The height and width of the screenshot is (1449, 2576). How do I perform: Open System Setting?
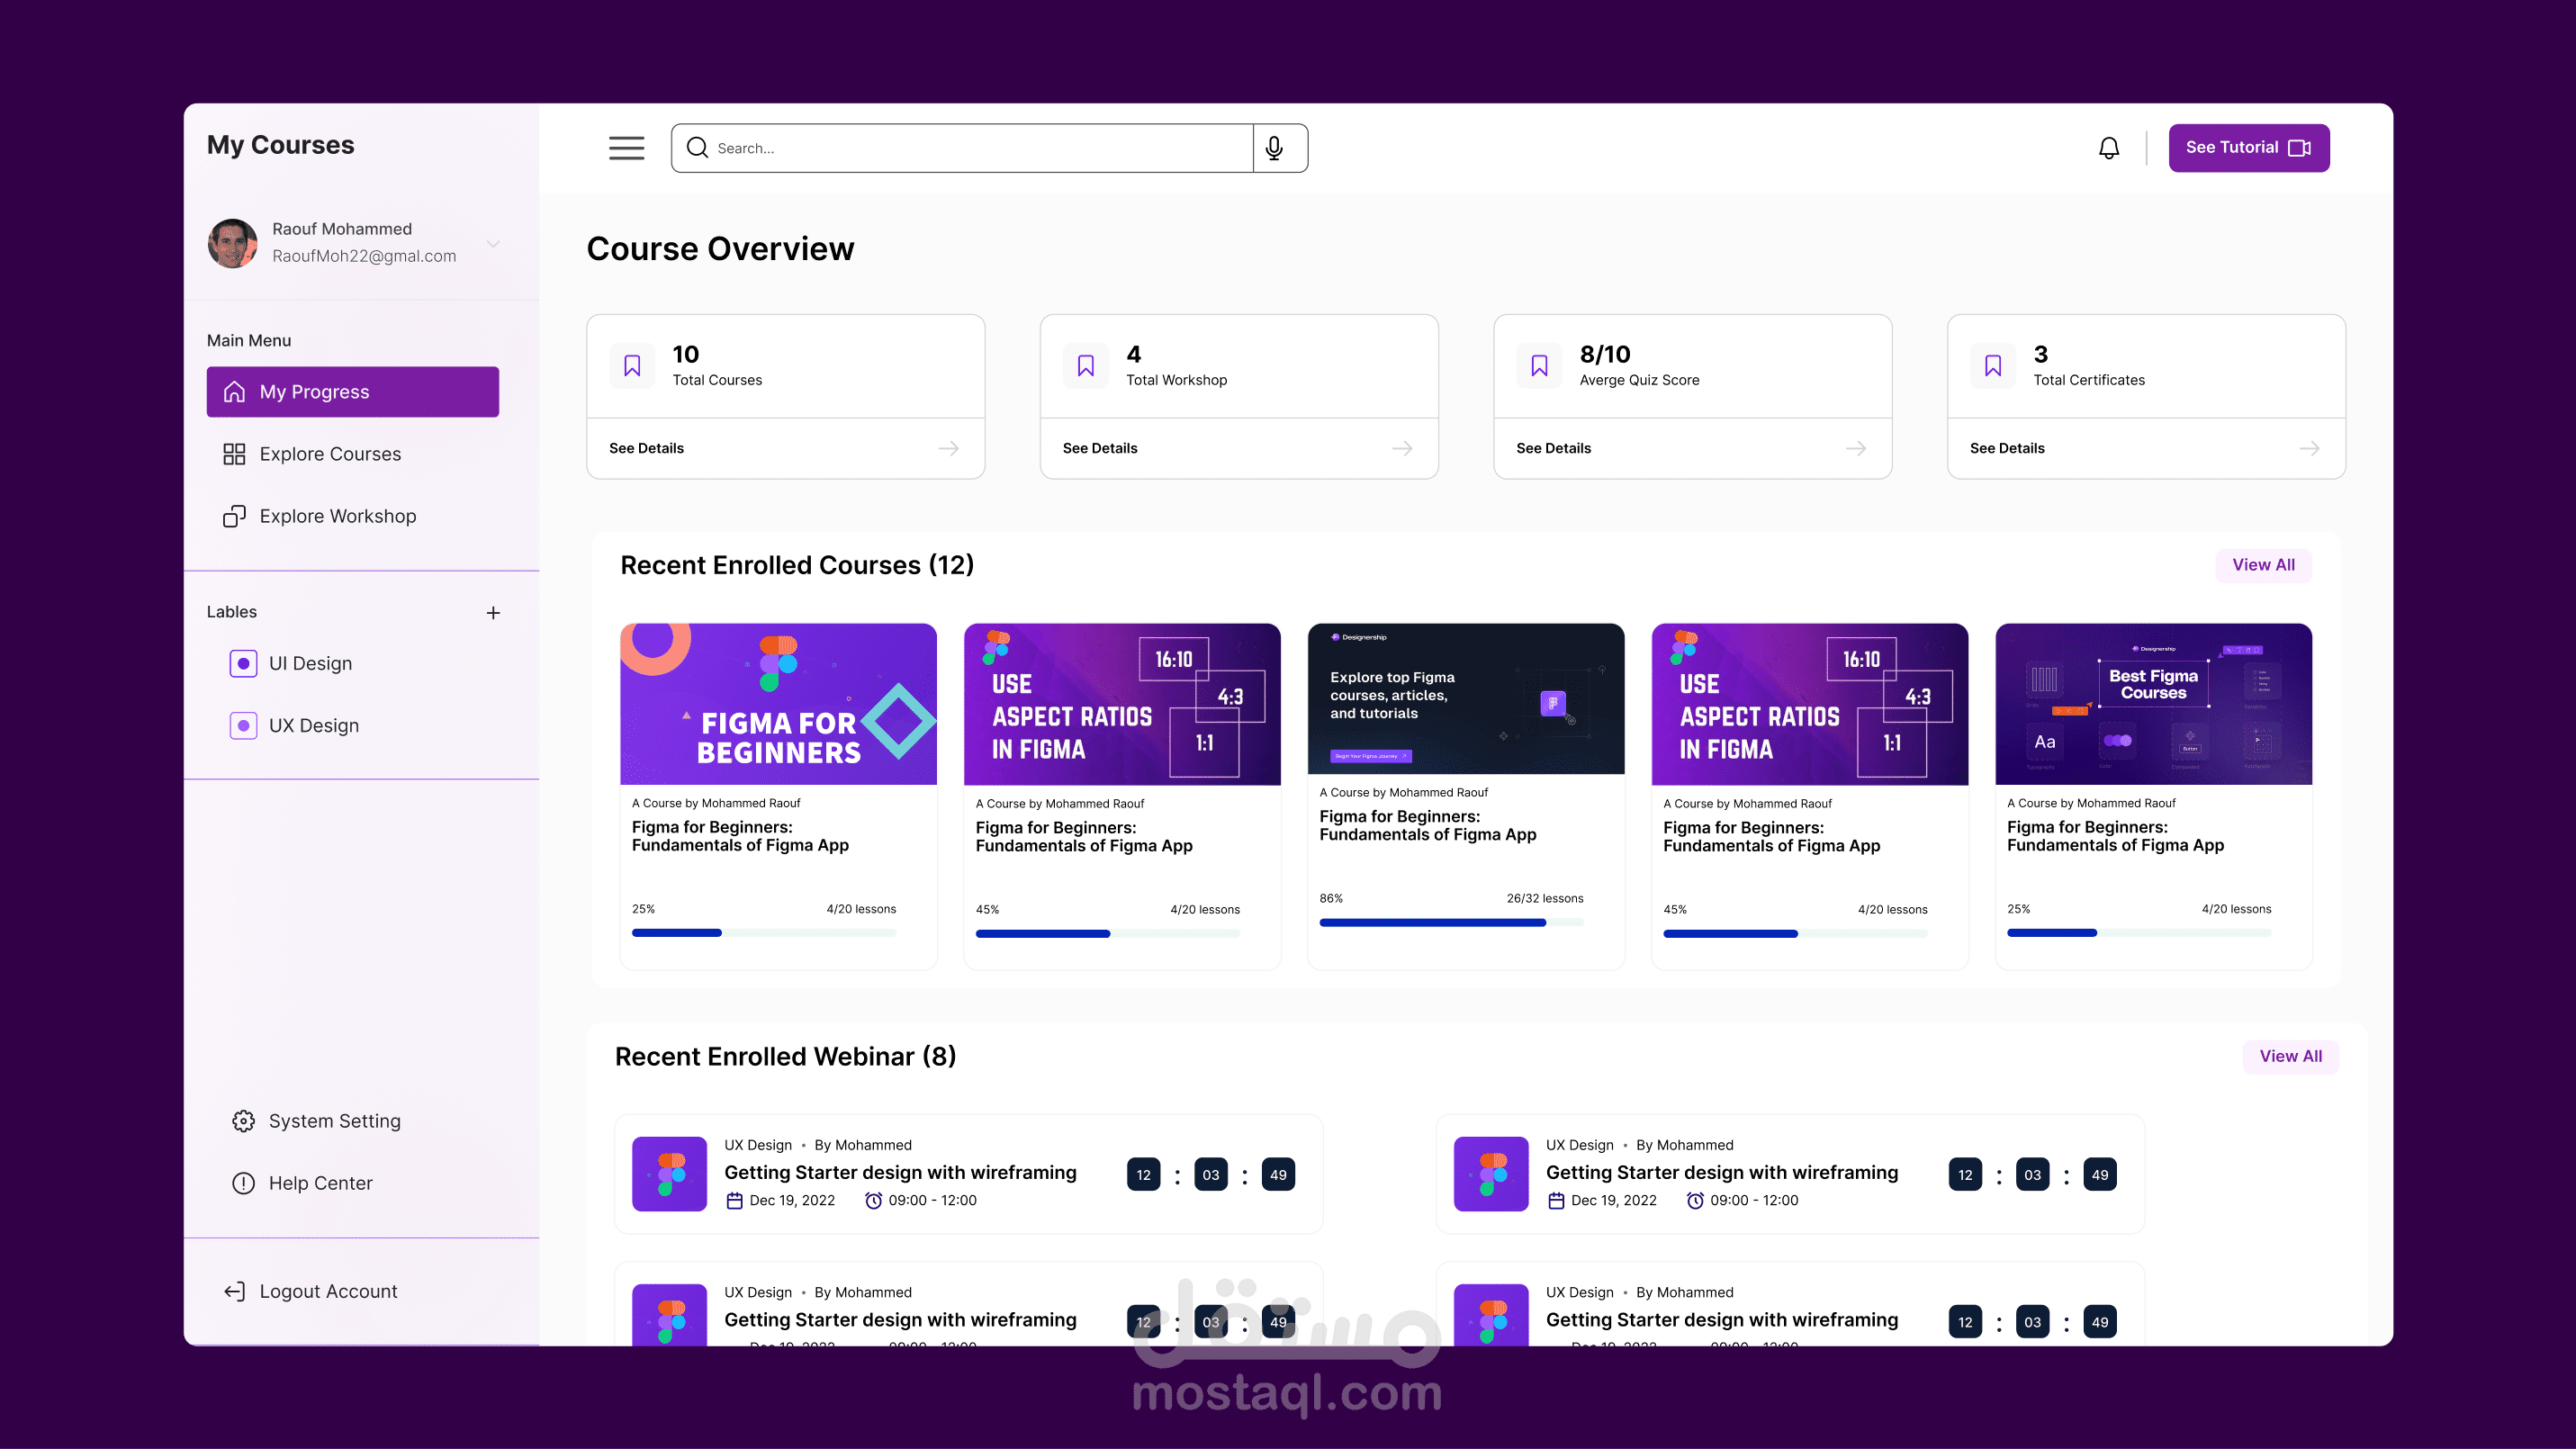pos(317,1121)
